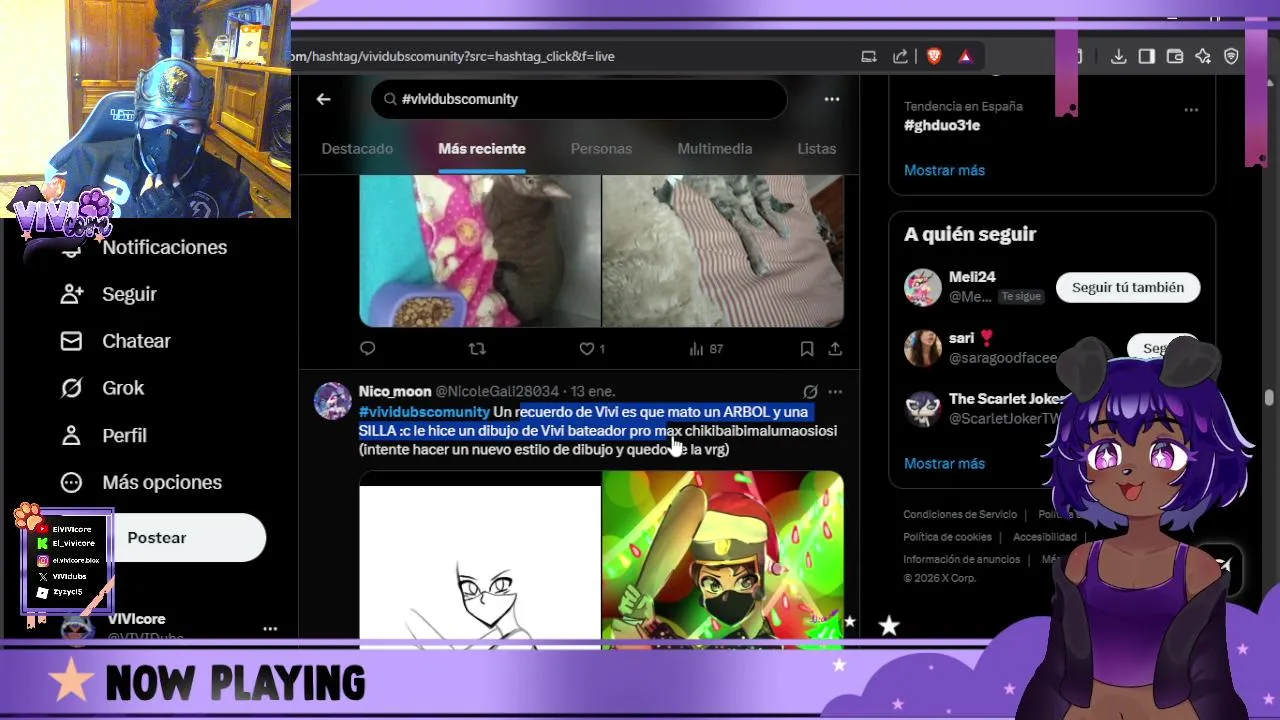This screenshot has width=1280, height=720.
Task: Select the Más reciente tab
Action: coord(482,148)
